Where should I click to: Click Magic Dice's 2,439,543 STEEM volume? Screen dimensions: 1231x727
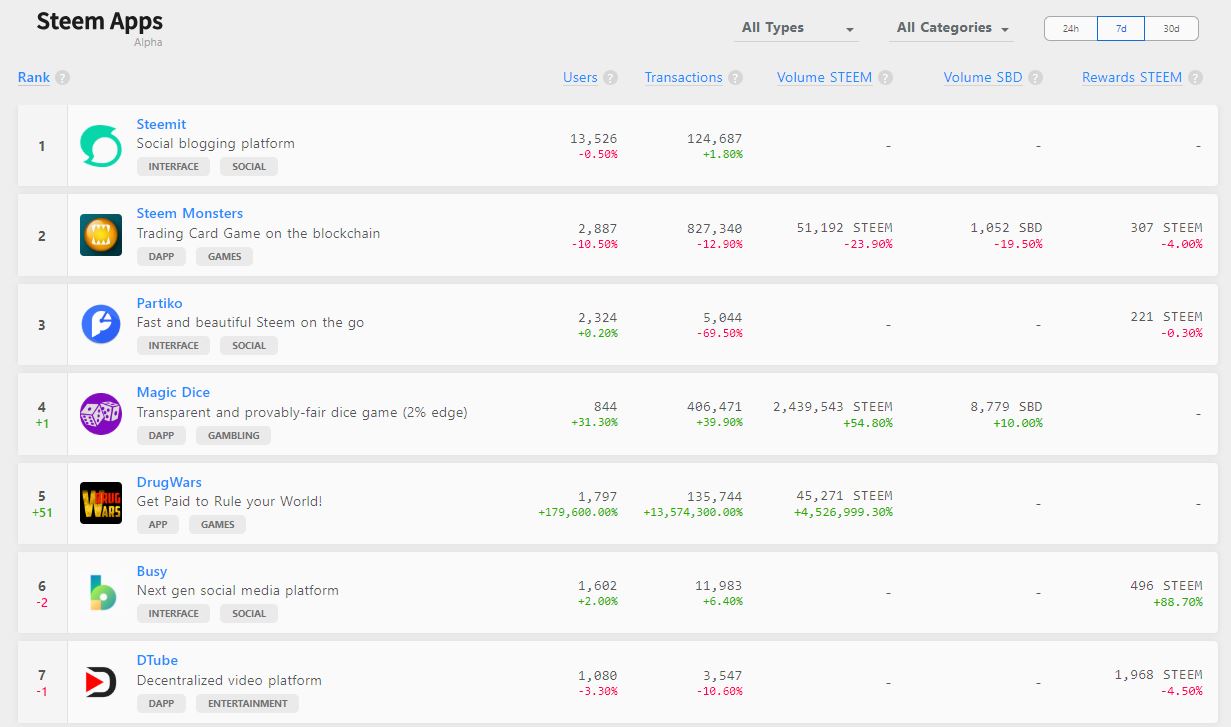click(x=833, y=407)
